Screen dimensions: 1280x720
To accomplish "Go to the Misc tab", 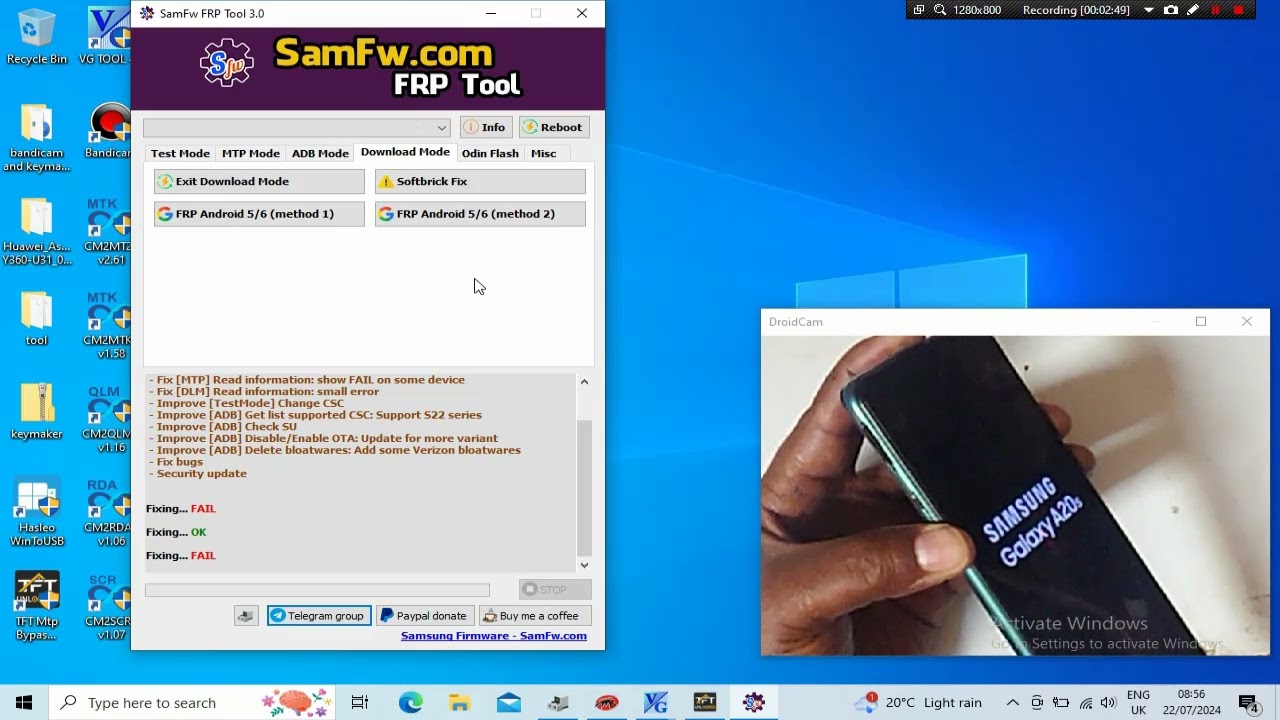I will pos(543,153).
